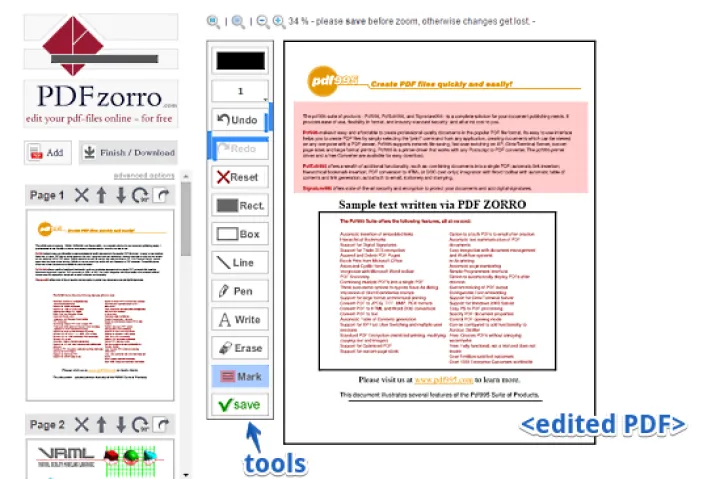
Task: Move Page 2 up with arrow icon
Action: (x=101, y=424)
